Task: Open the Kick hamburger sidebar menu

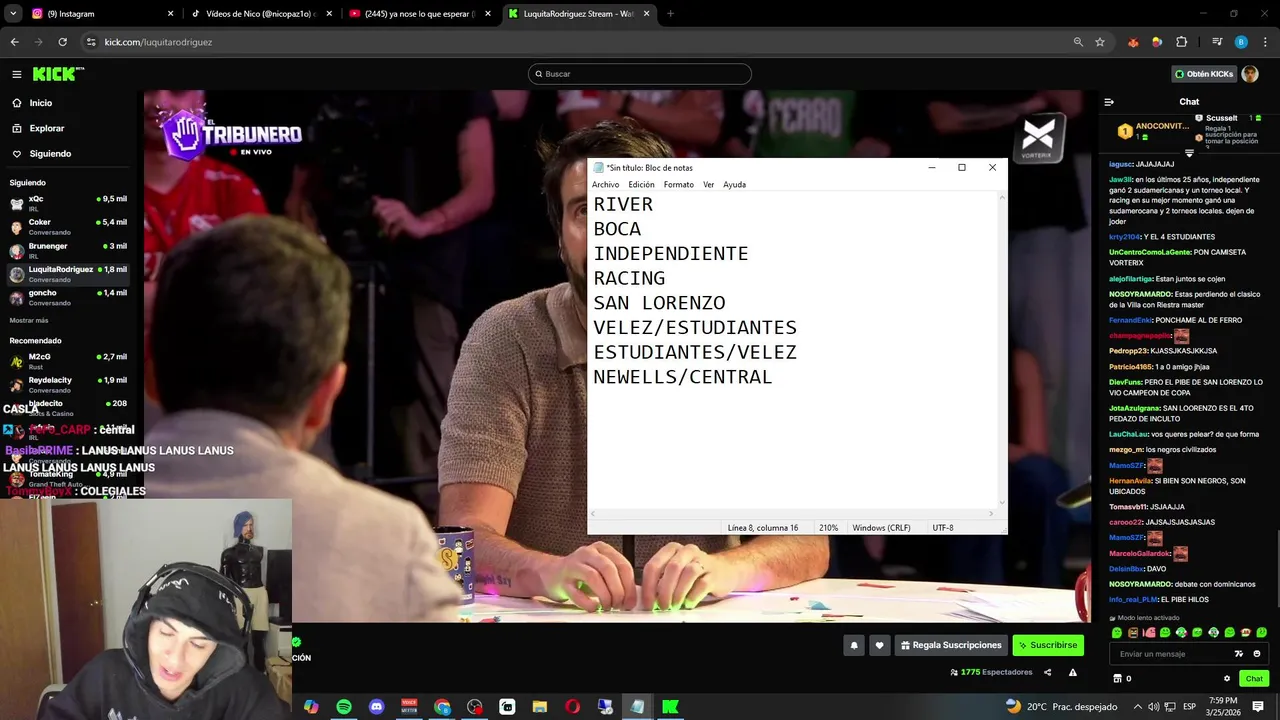Action: (x=16, y=74)
